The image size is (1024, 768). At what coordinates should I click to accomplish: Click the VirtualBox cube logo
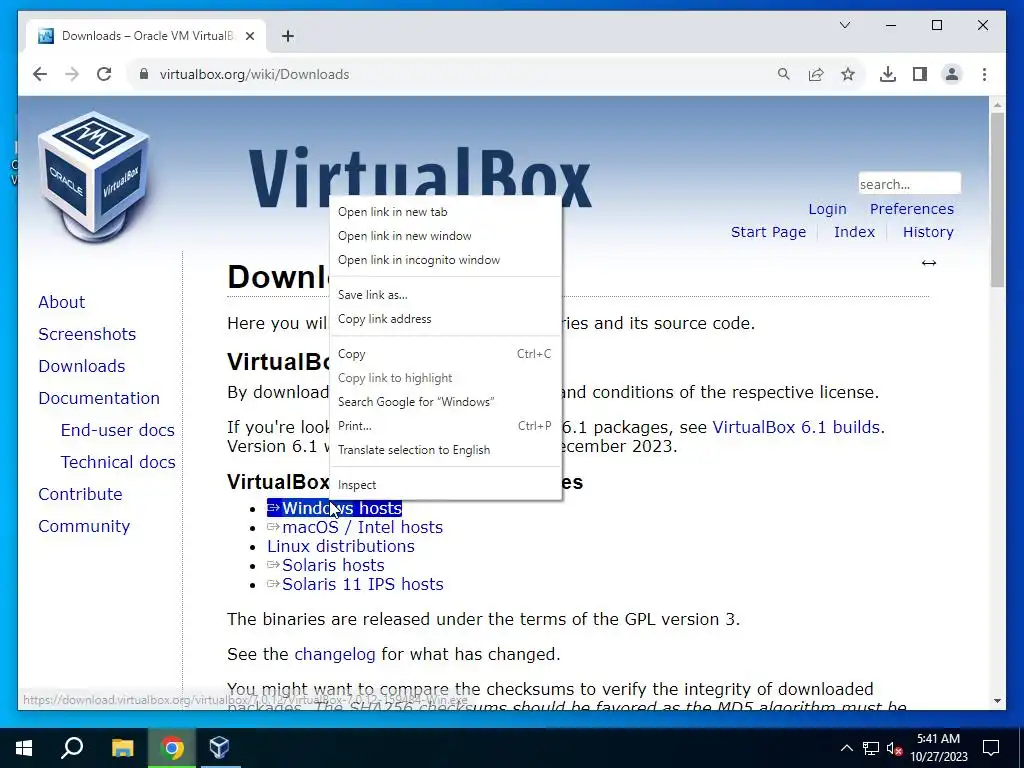[x=93, y=176]
